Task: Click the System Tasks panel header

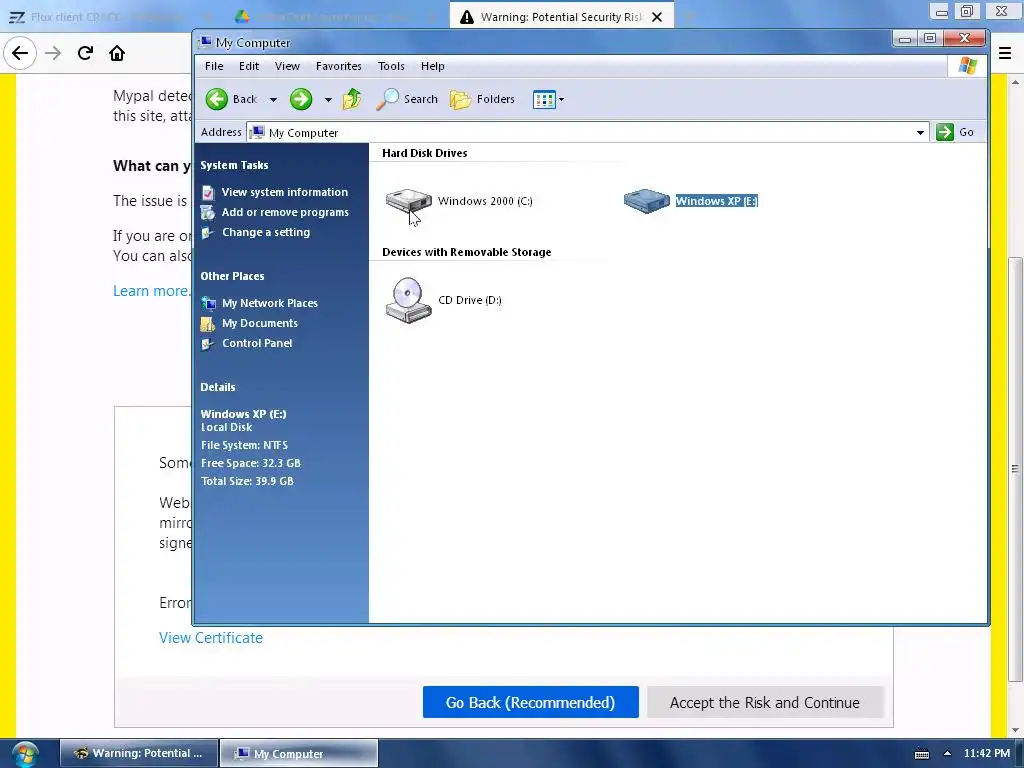Action: (x=234, y=165)
